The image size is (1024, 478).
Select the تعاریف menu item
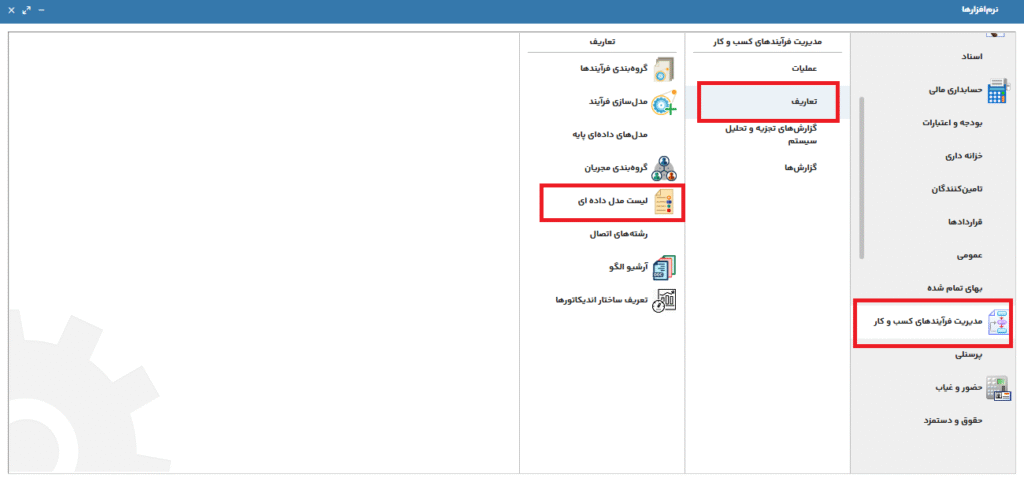coord(804,102)
